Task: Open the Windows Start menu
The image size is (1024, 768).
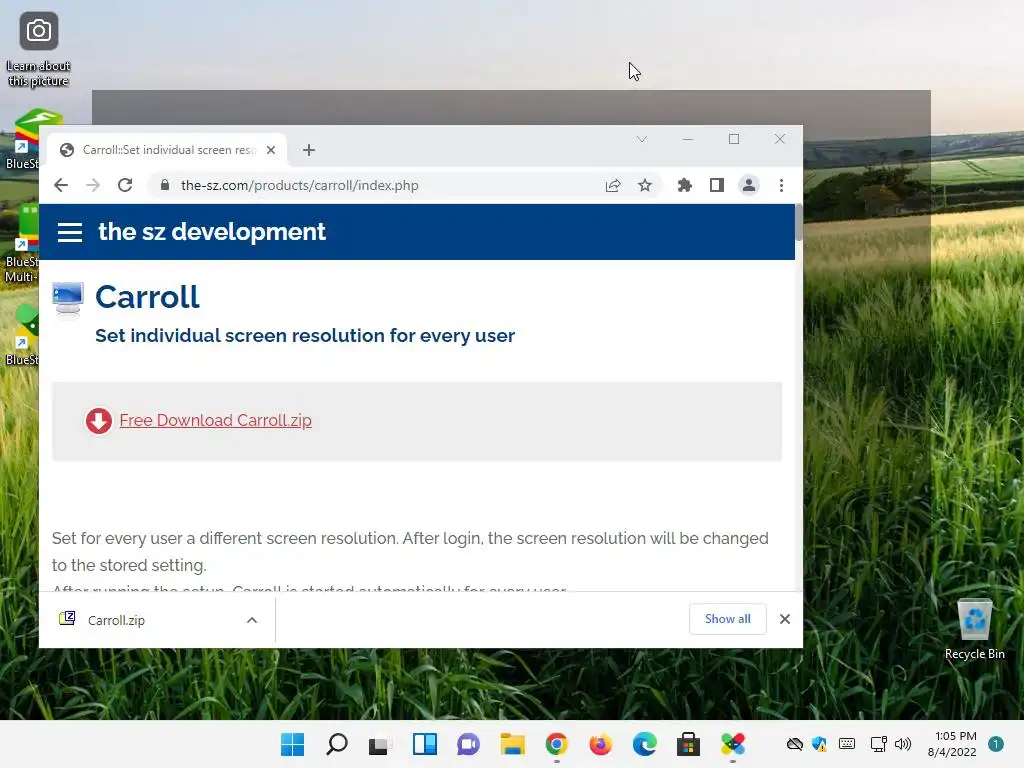Action: [293, 744]
